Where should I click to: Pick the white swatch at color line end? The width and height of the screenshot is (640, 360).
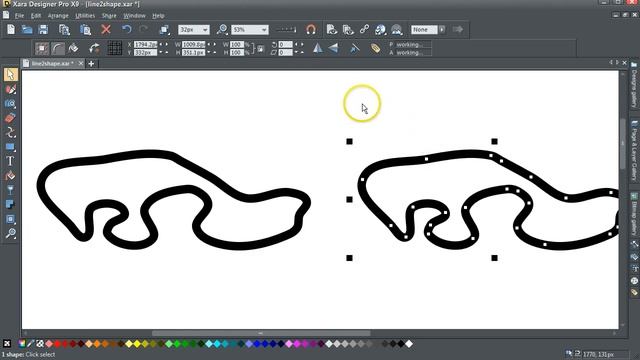coord(409,344)
